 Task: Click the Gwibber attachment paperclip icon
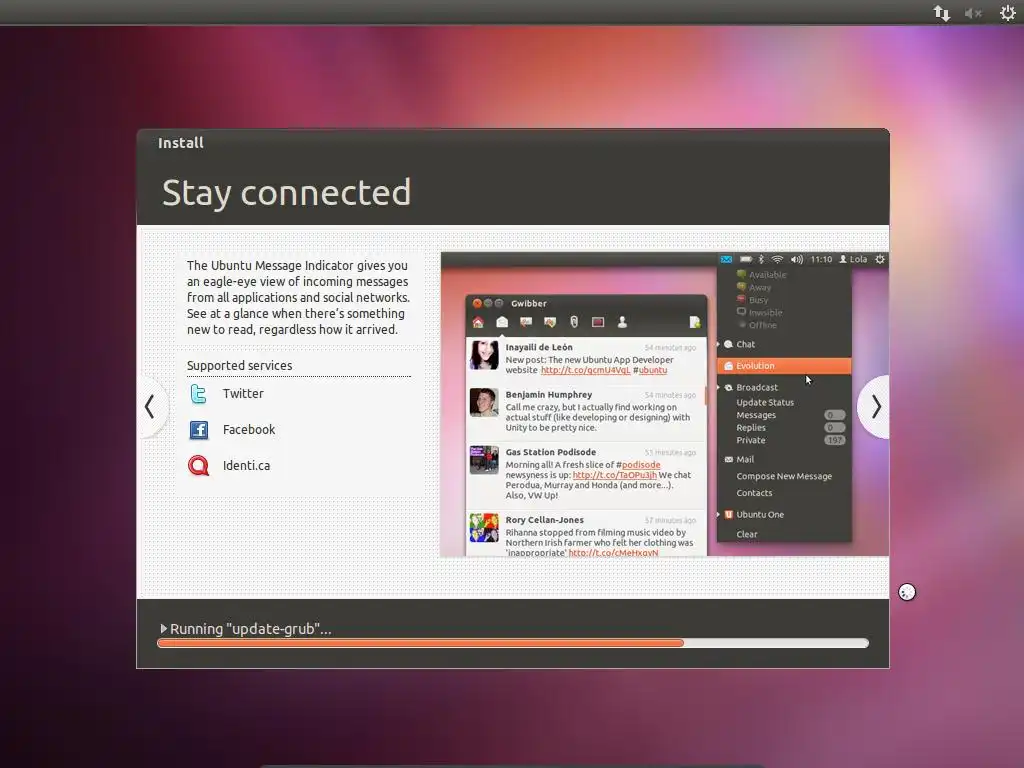tap(574, 322)
